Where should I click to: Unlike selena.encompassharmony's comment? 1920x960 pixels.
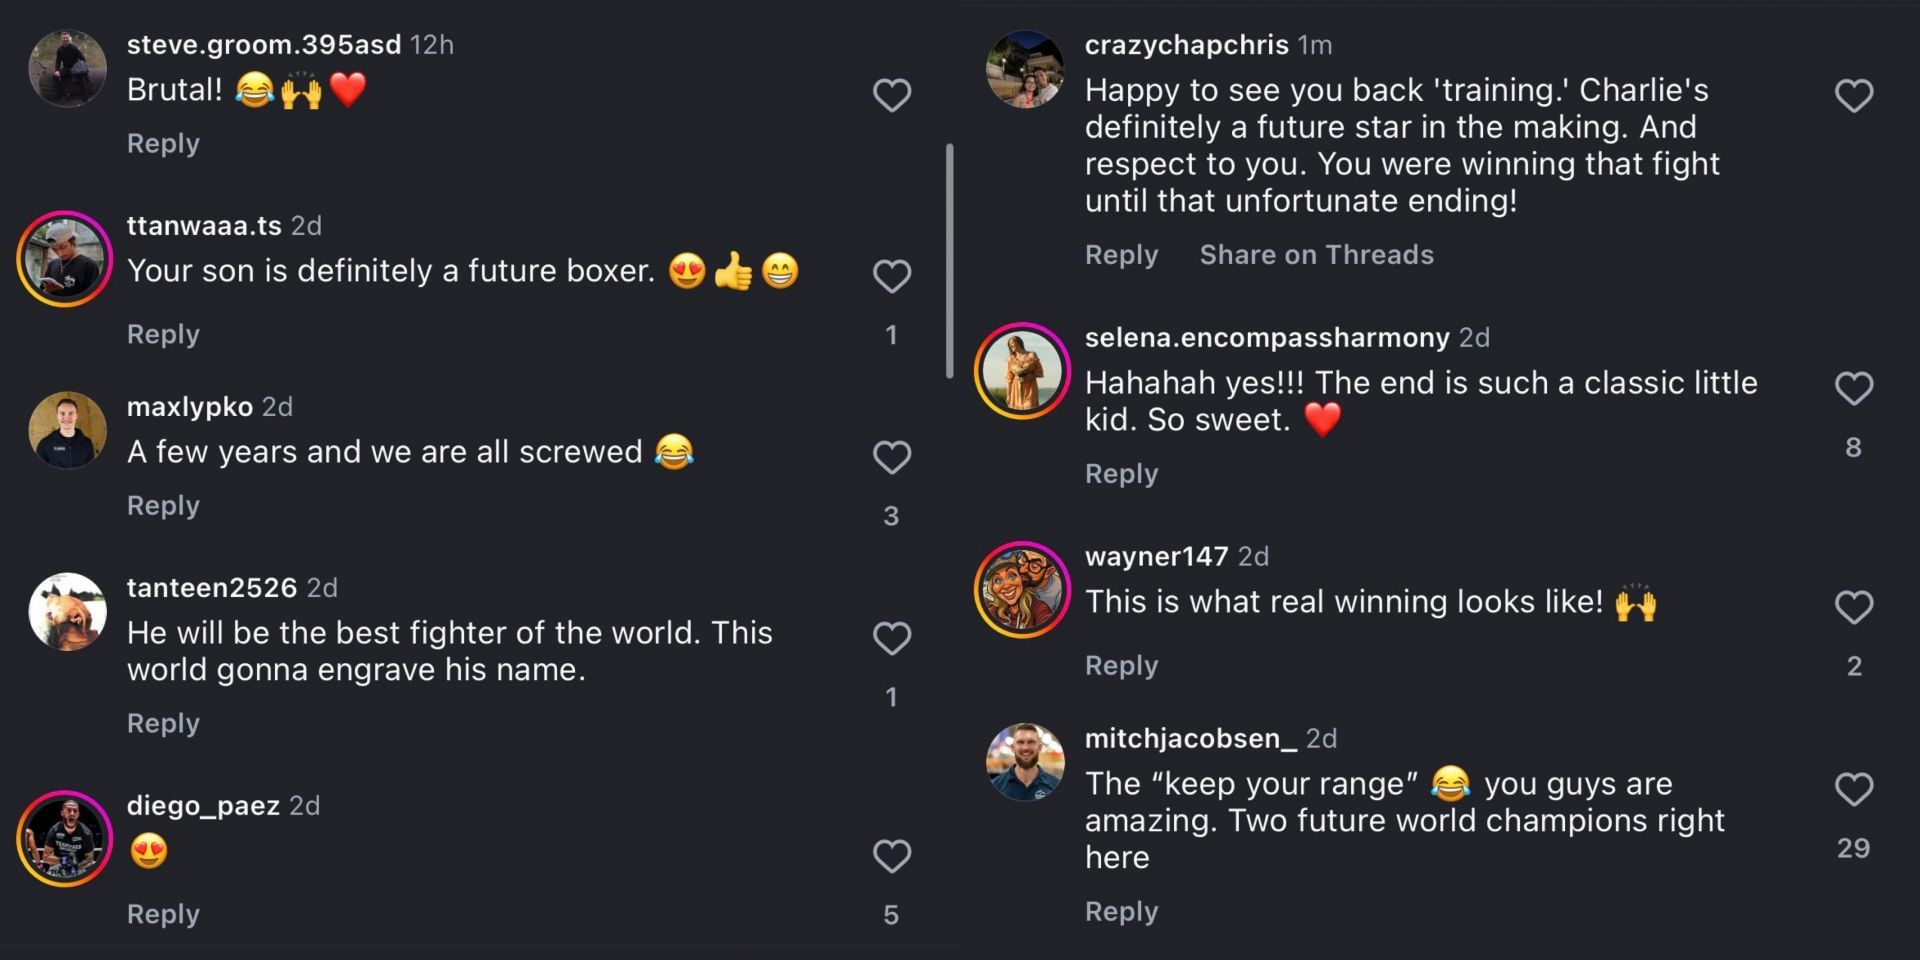coord(1855,388)
